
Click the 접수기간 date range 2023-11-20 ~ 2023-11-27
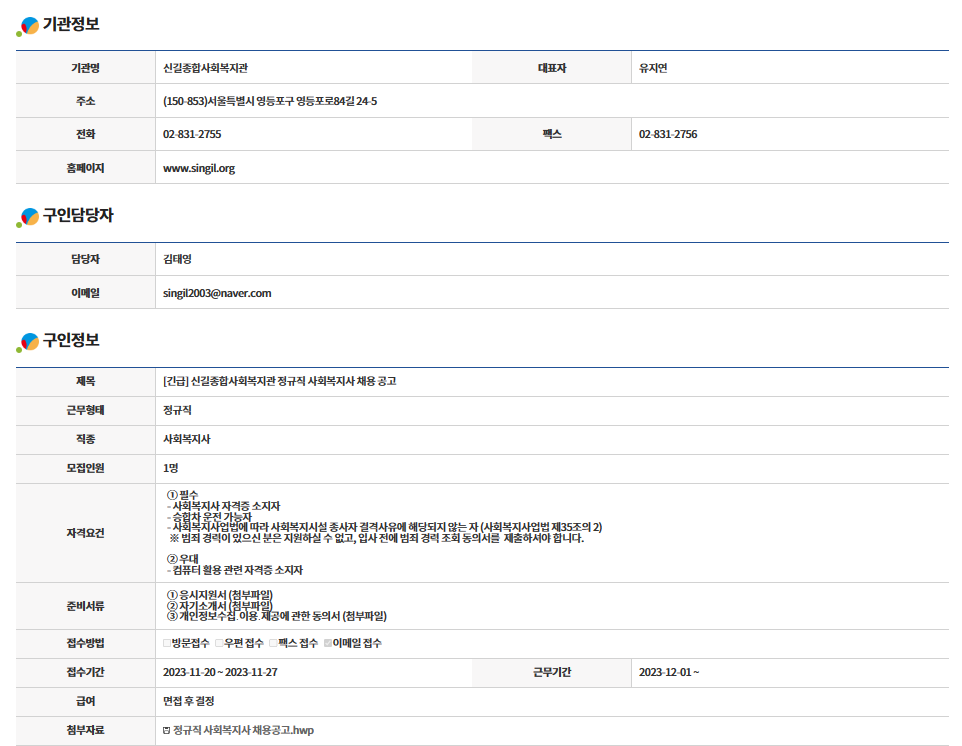(220, 672)
